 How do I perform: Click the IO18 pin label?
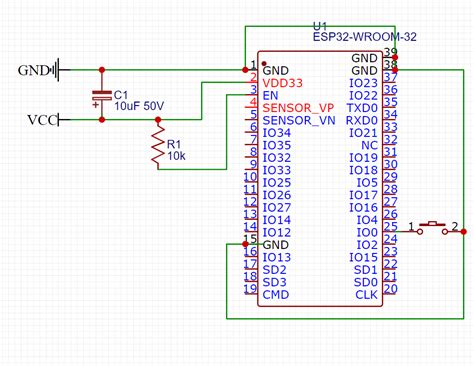(363, 170)
